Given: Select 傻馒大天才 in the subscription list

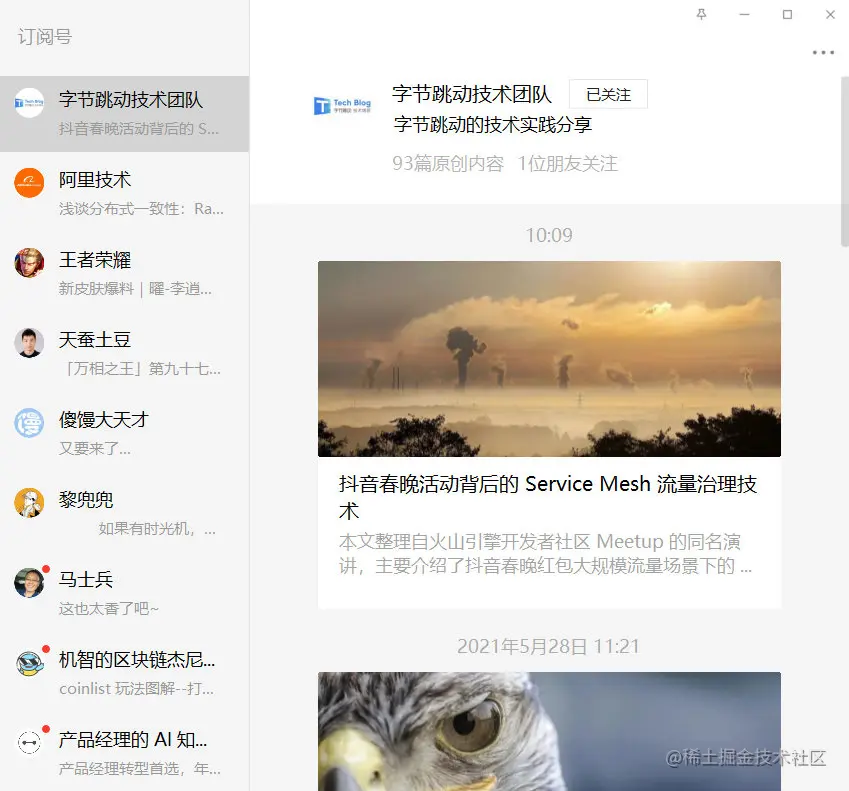Looking at the screenshot, I should click(x=125, y=433).
